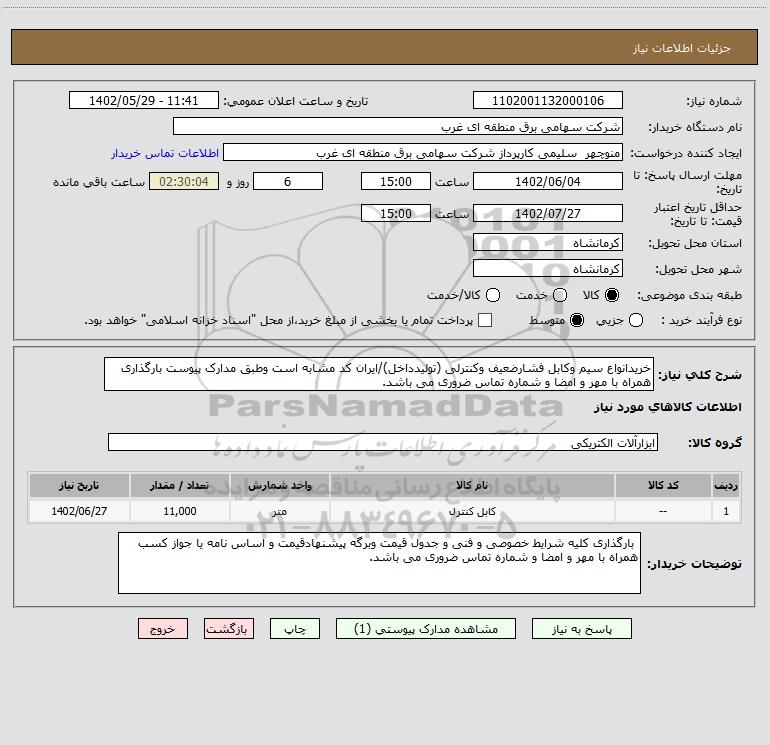Click the نام کالا column header
Image resolution: width=770 pixels, height=745 pixels.
click(472, 485)
